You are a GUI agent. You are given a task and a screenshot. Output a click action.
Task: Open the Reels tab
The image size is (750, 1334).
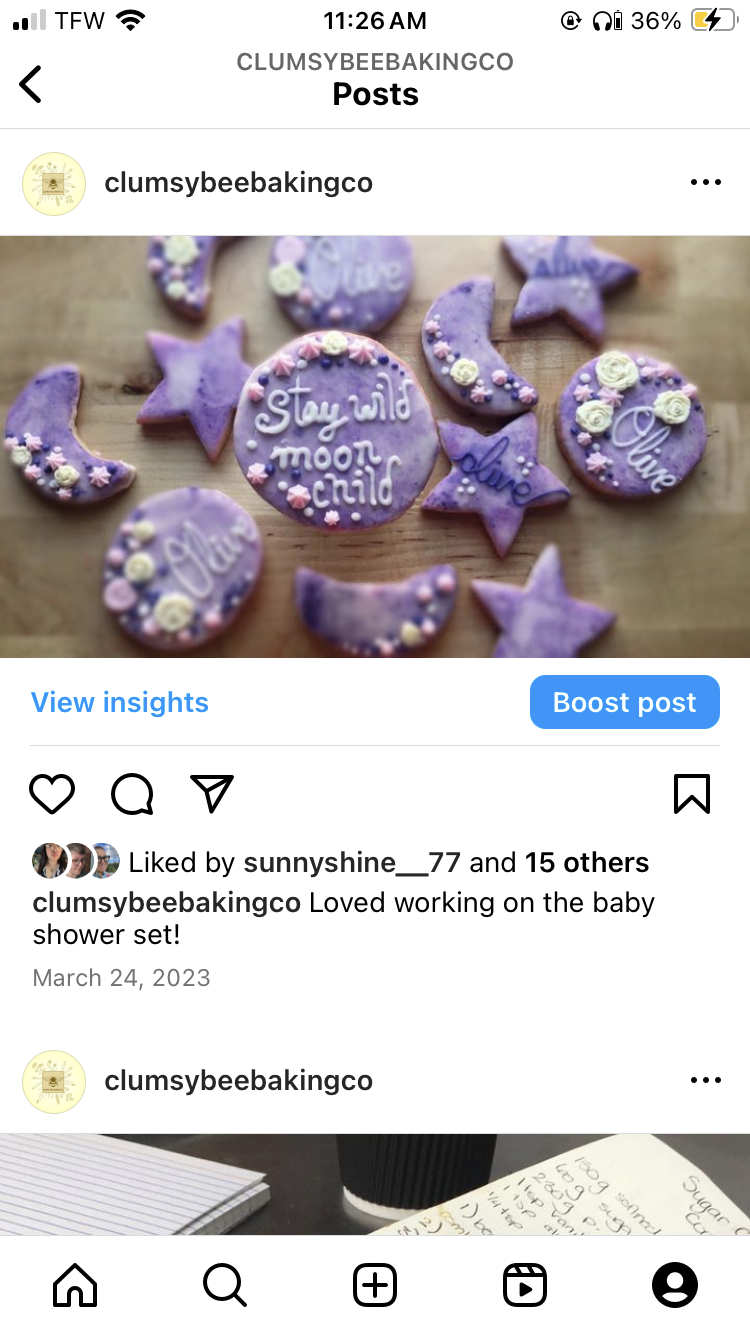(525, 1285)
